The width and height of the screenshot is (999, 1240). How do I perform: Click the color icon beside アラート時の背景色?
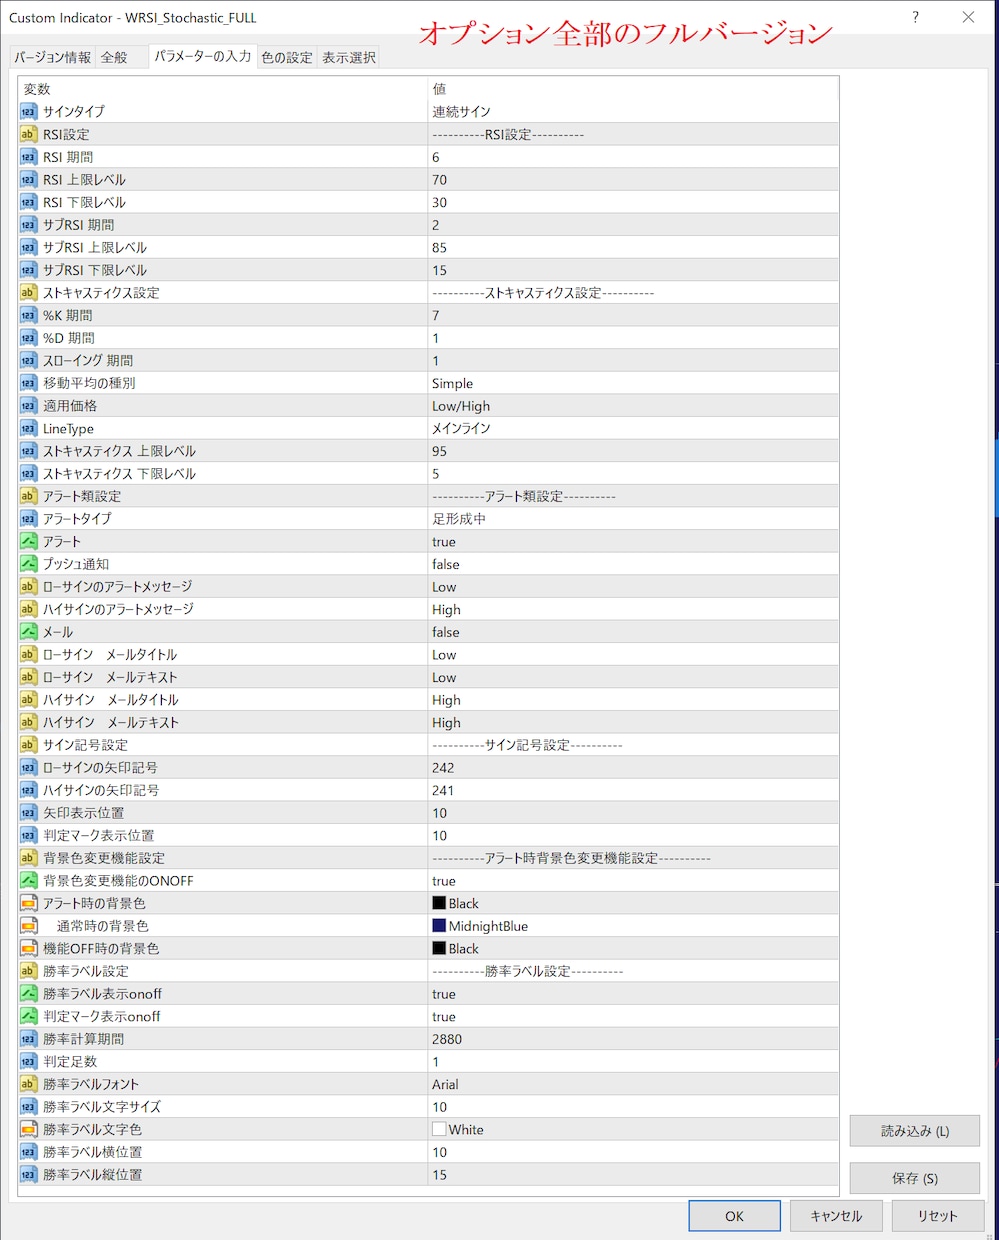[28, 903]
